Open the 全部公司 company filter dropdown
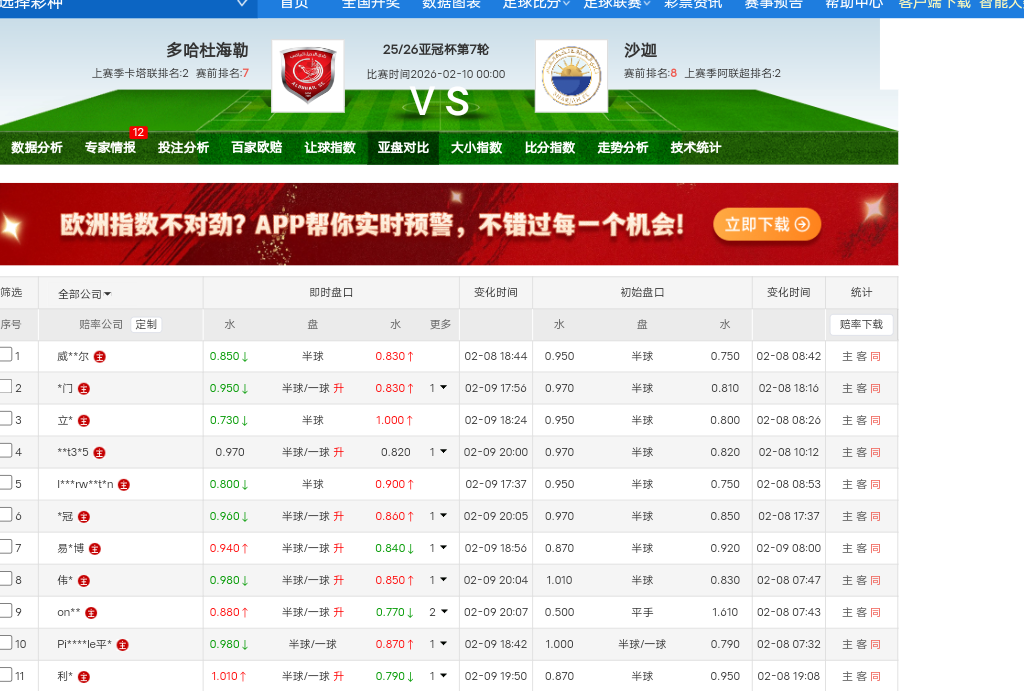Screen dimensions: 1024x691 (85, 294)
